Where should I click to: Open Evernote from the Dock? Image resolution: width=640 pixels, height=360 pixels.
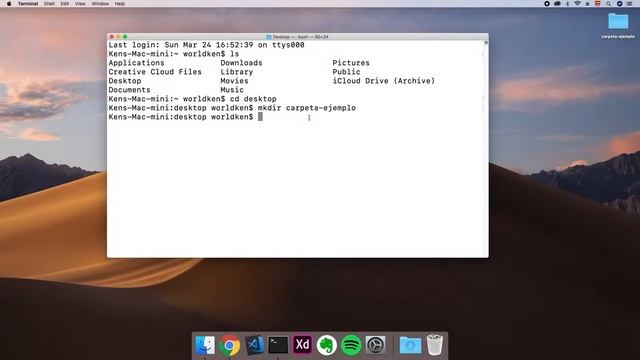(327, 345)
